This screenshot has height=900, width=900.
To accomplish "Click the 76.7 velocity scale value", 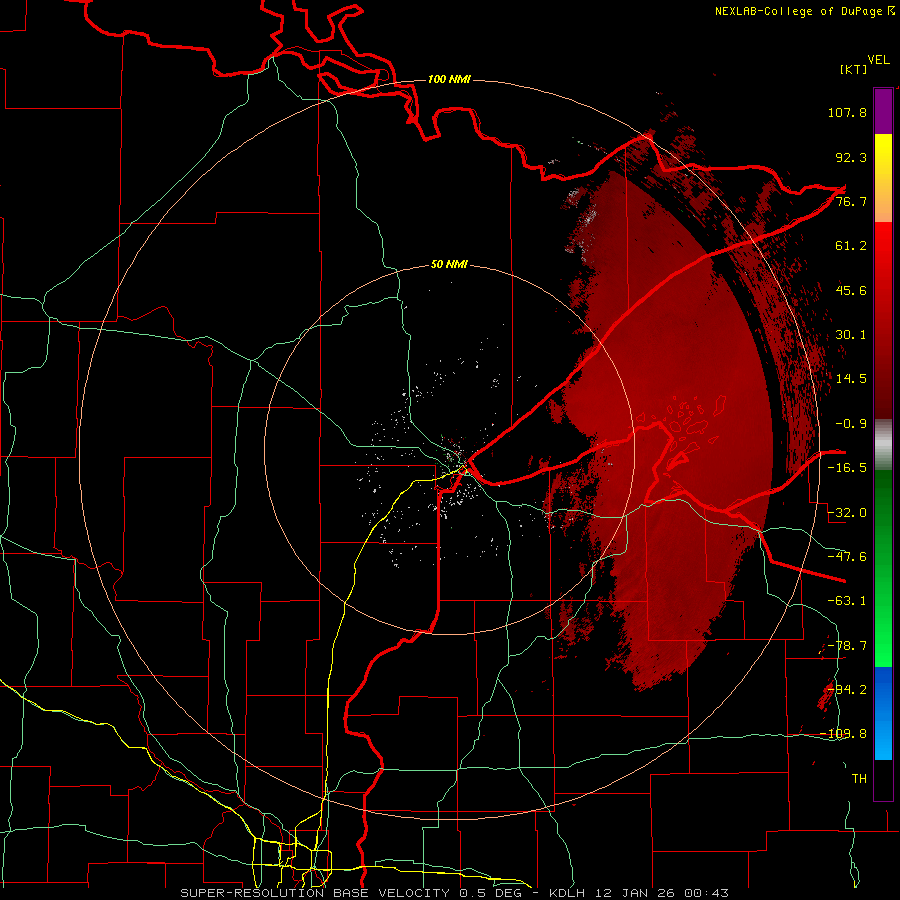I will [x=851, y=201].
